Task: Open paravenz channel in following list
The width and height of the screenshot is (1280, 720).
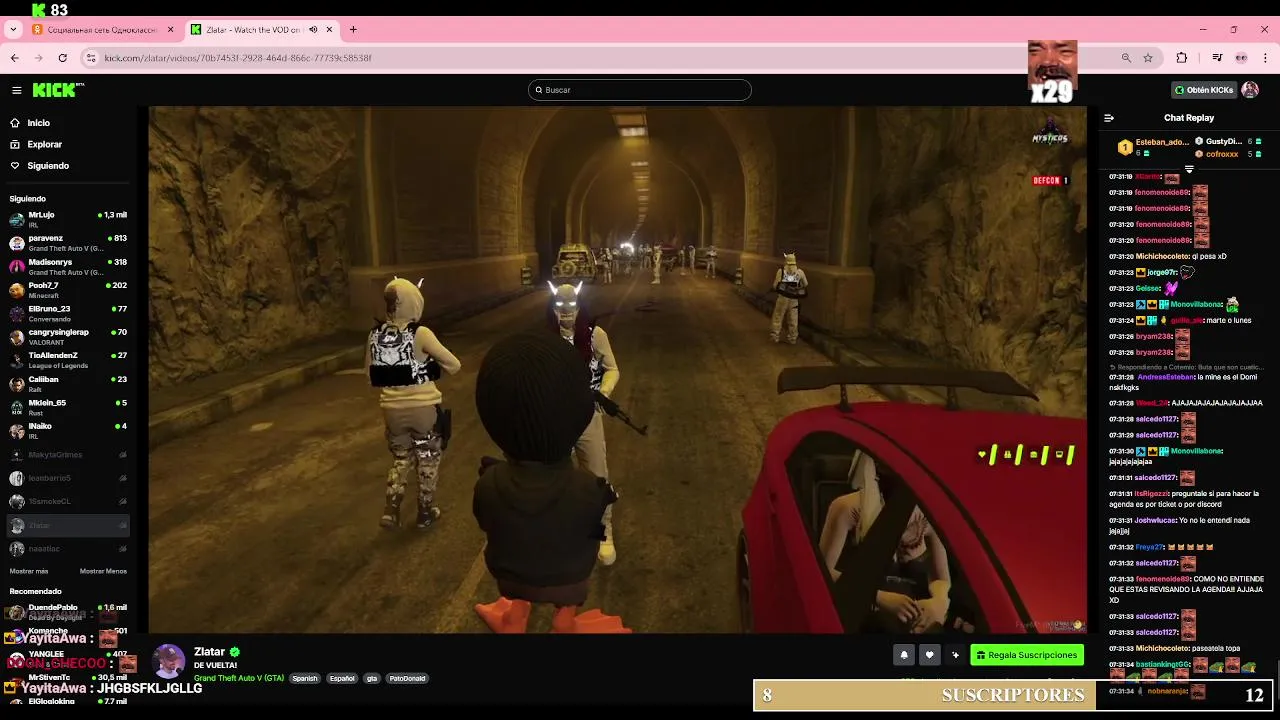Action: (x=68, y=243)
